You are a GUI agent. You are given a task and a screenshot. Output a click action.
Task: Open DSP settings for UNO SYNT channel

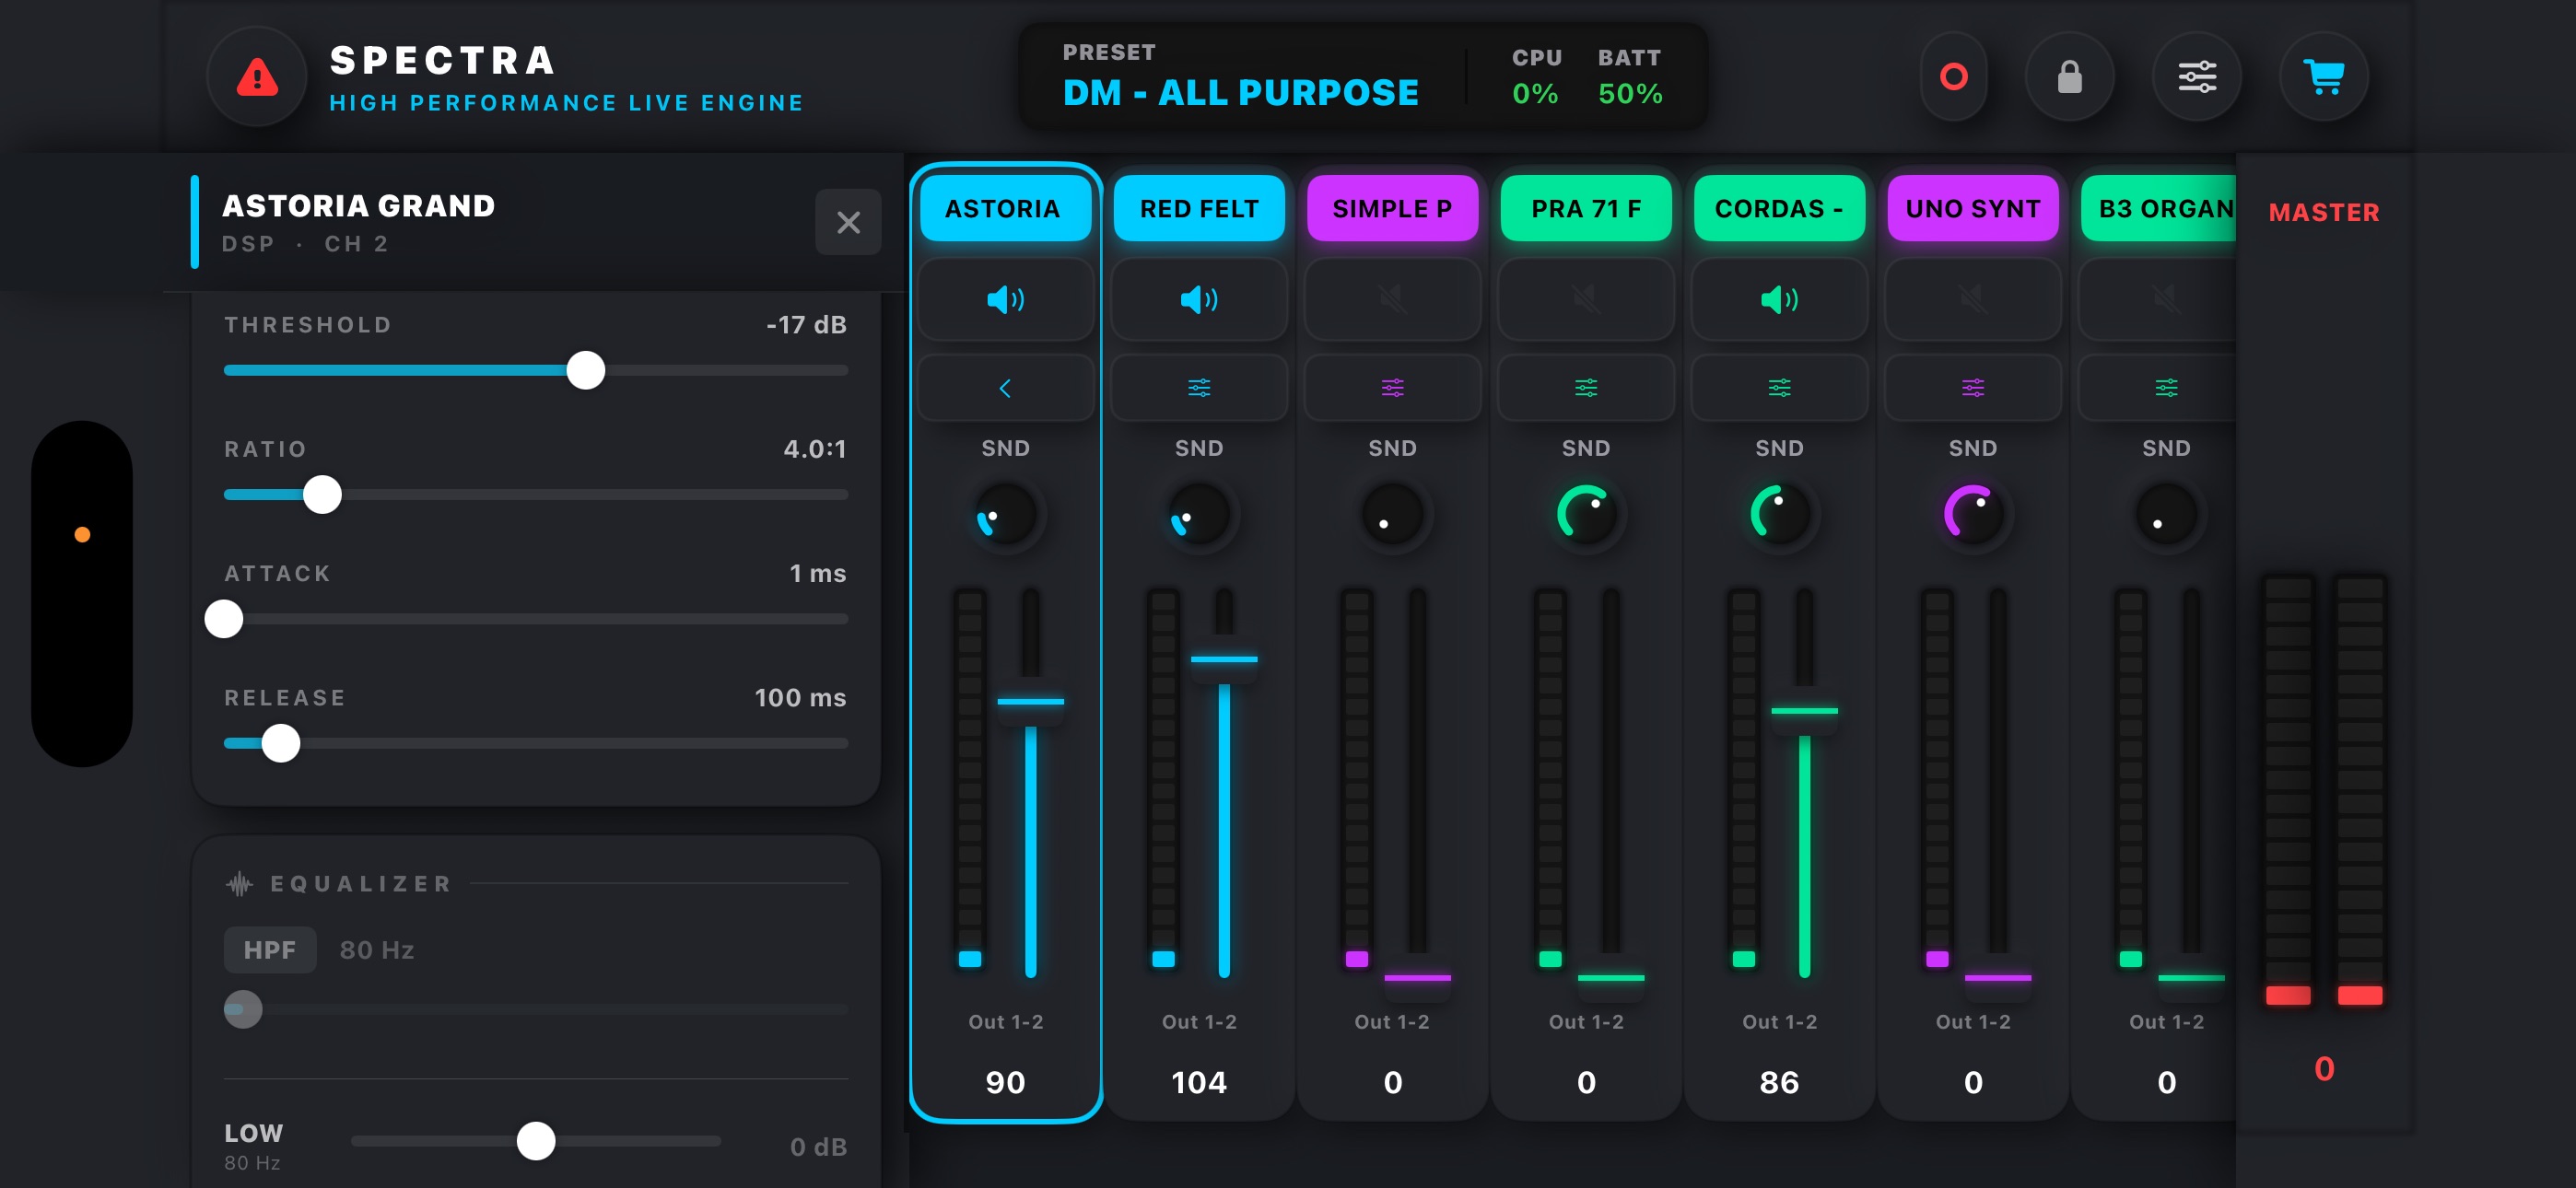point(1972,387)
